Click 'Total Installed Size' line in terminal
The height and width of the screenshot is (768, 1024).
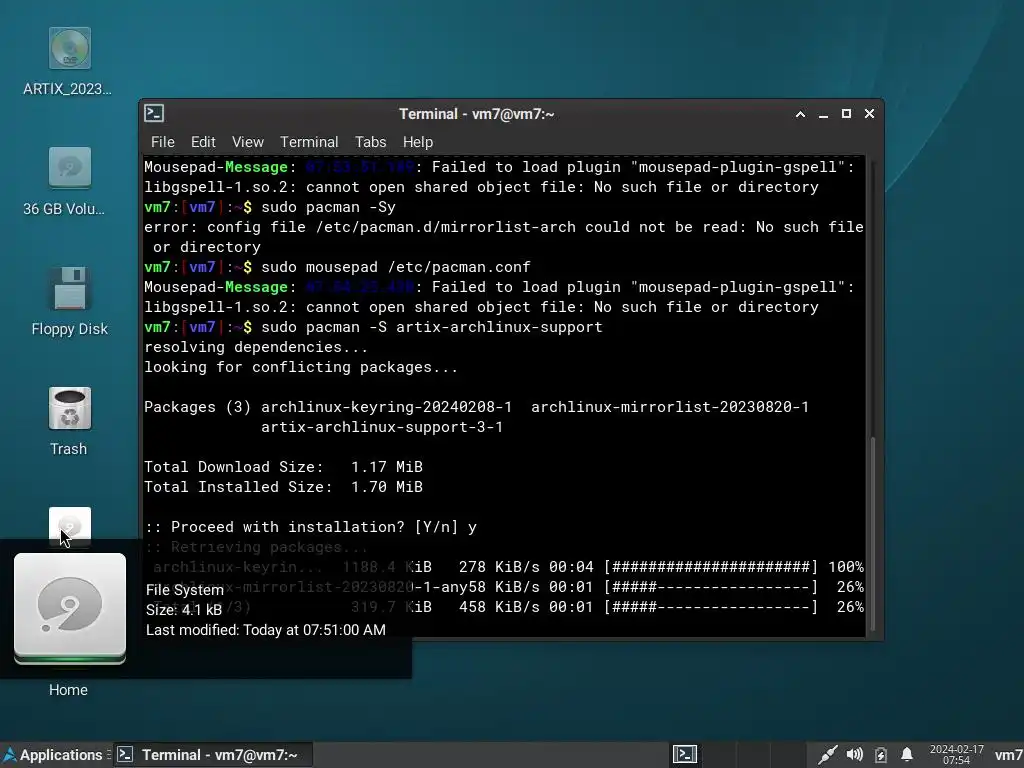(283, 487)
